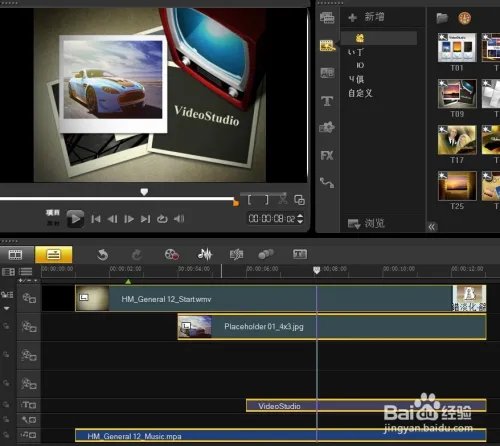
Task: Select the Instant Project library icon
Action: (327, 45)
